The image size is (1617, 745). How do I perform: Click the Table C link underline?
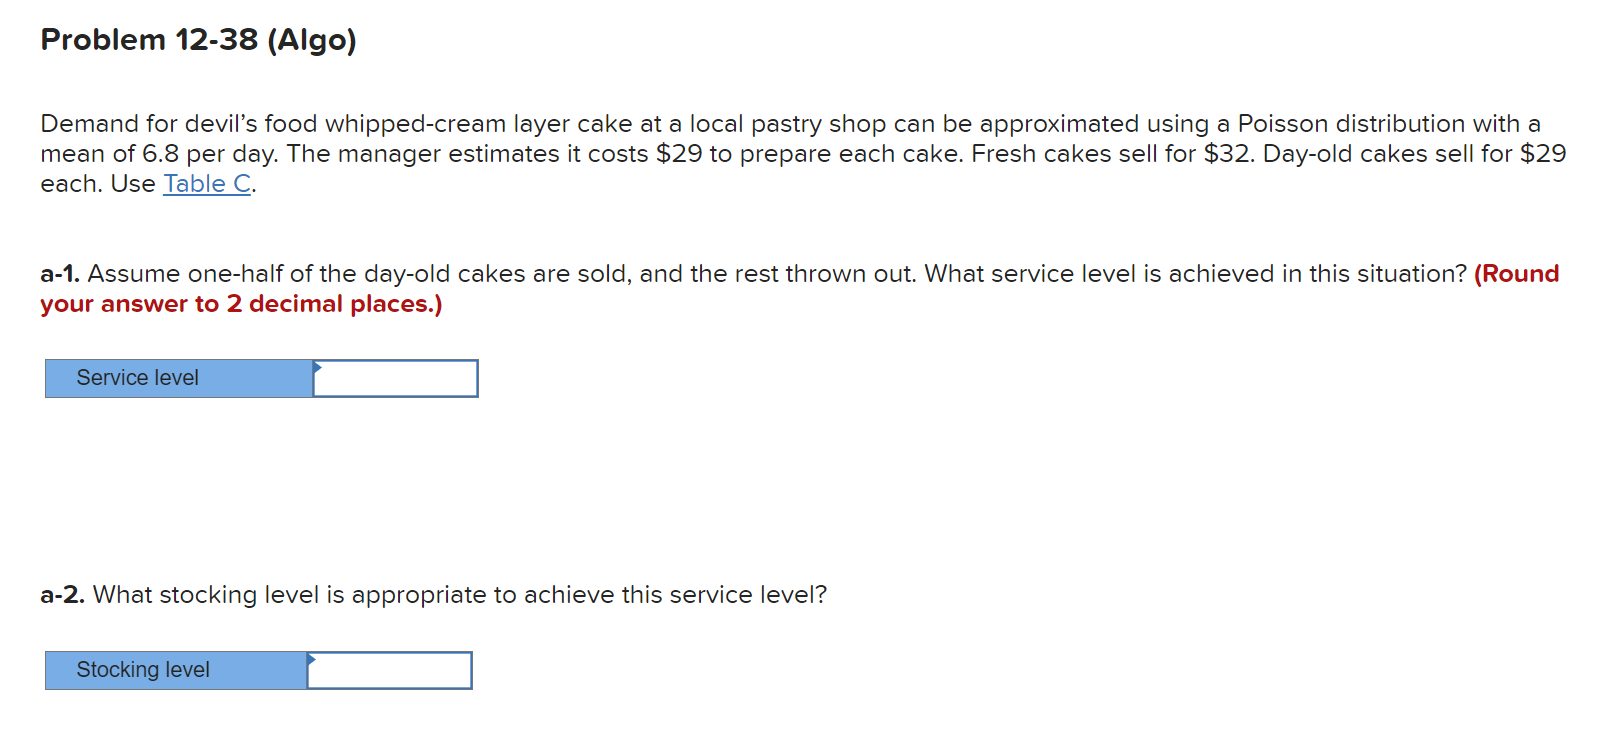point(204,195)
